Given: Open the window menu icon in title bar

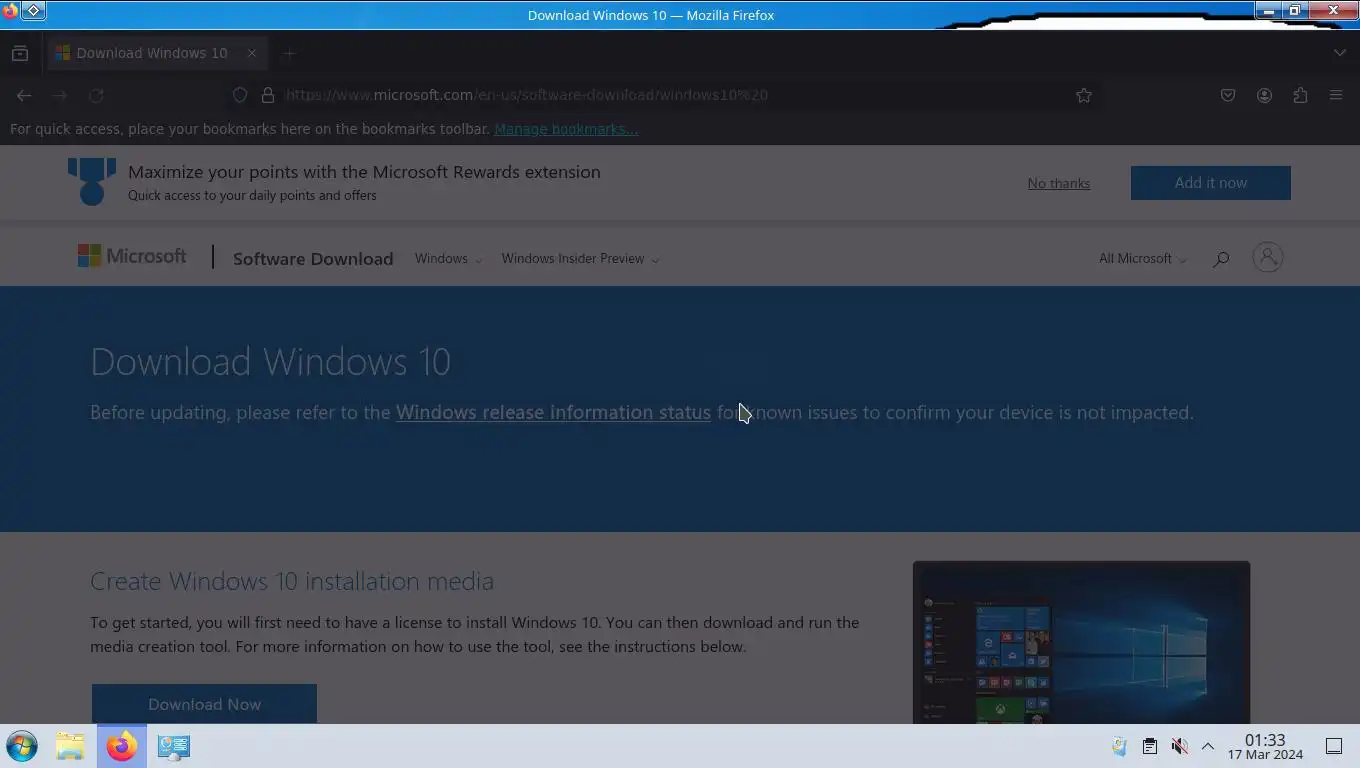Looking at the screenshot, I should click(x=33, y=11).
